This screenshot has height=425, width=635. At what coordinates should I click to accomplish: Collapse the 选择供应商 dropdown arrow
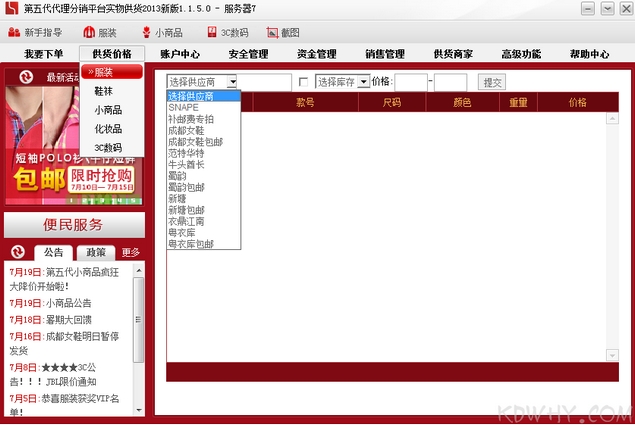232,82
